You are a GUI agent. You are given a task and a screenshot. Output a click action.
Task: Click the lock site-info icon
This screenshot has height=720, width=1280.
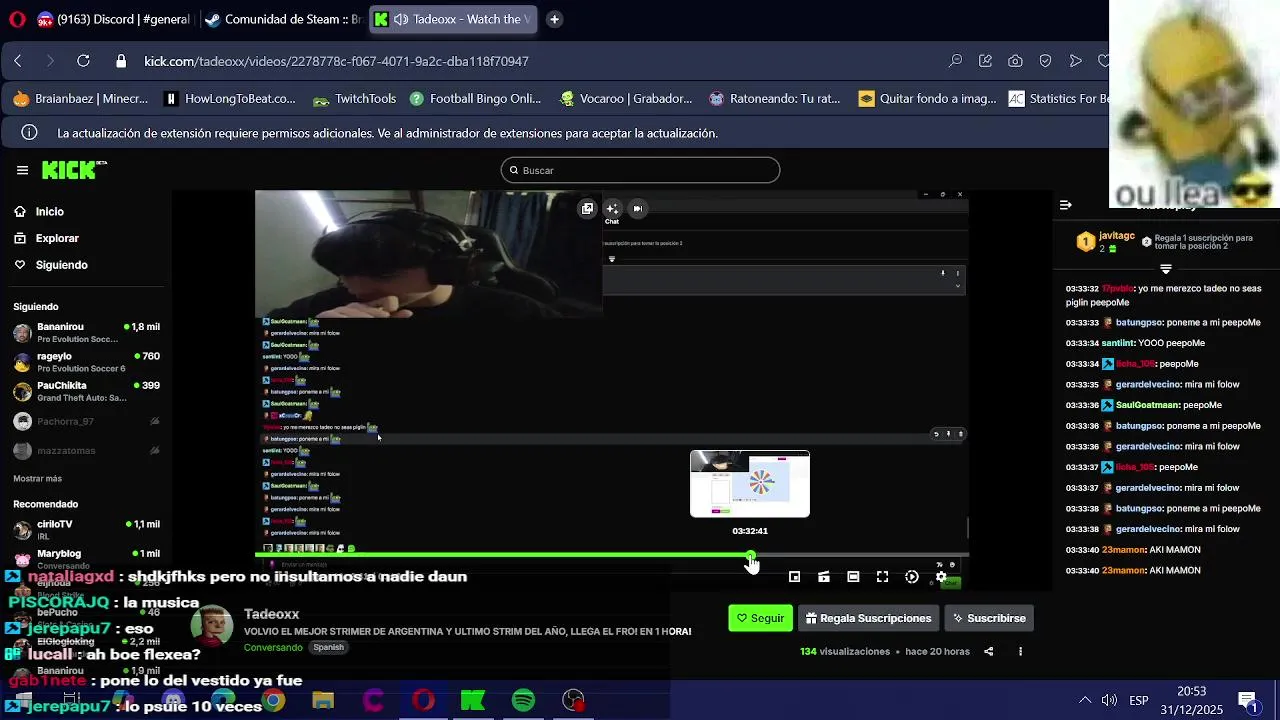(121, 61)
